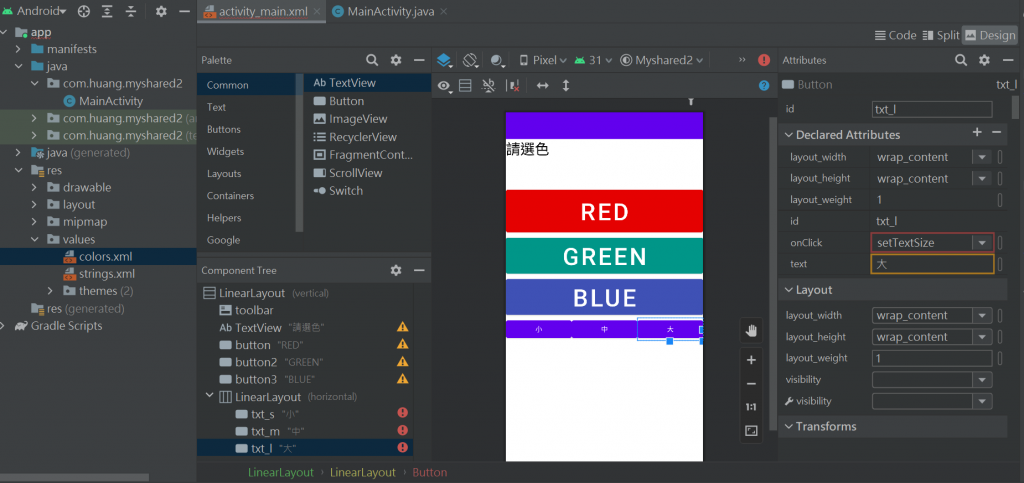This screenshot has width=1024, height=483.
Task: Click the zoom to fit screen icon
Action: 751,431
